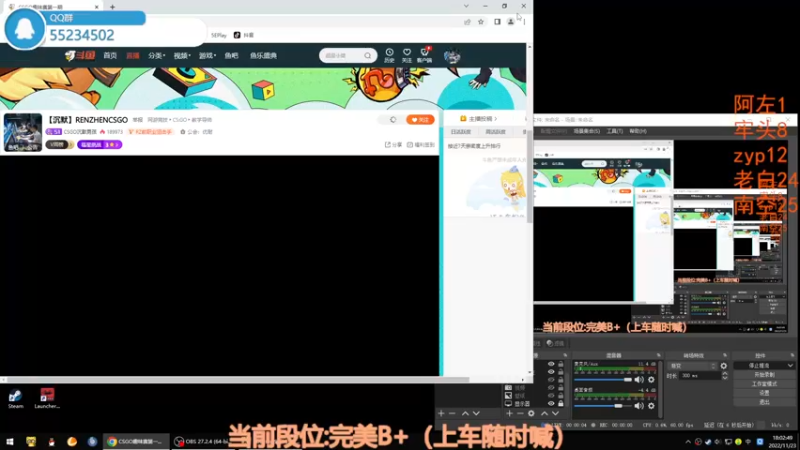Open the 关注 heart icon in nav bar
The width and height of the screenshot is (800, 450).
point(407,55)
